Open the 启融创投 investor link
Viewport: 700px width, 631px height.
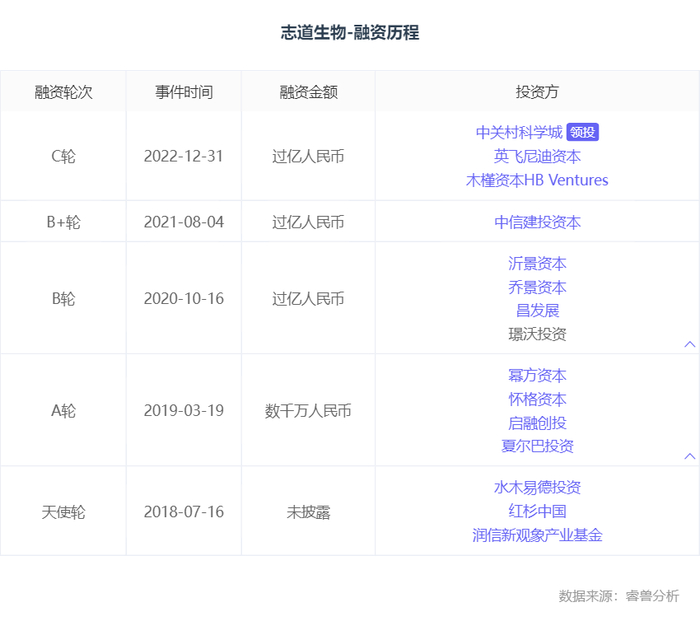[537, 422]
